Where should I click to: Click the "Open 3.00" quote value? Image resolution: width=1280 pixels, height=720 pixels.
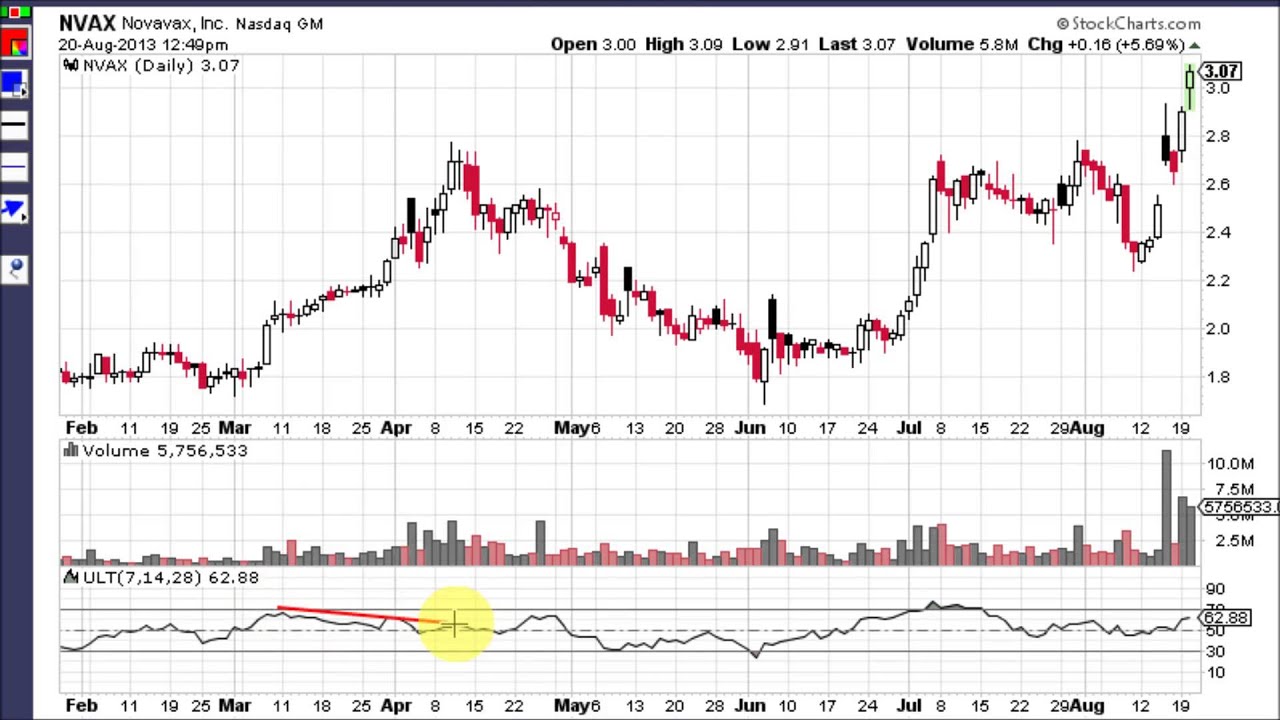(592, 45)
